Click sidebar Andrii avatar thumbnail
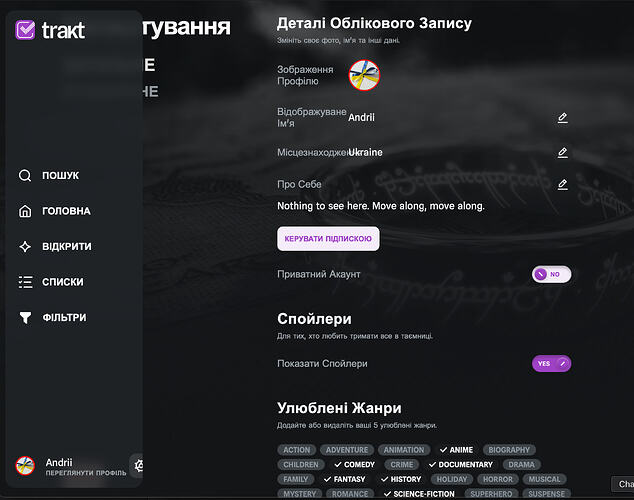The width and height of the screenshot is (634, 500). click(x=25, y=466)
